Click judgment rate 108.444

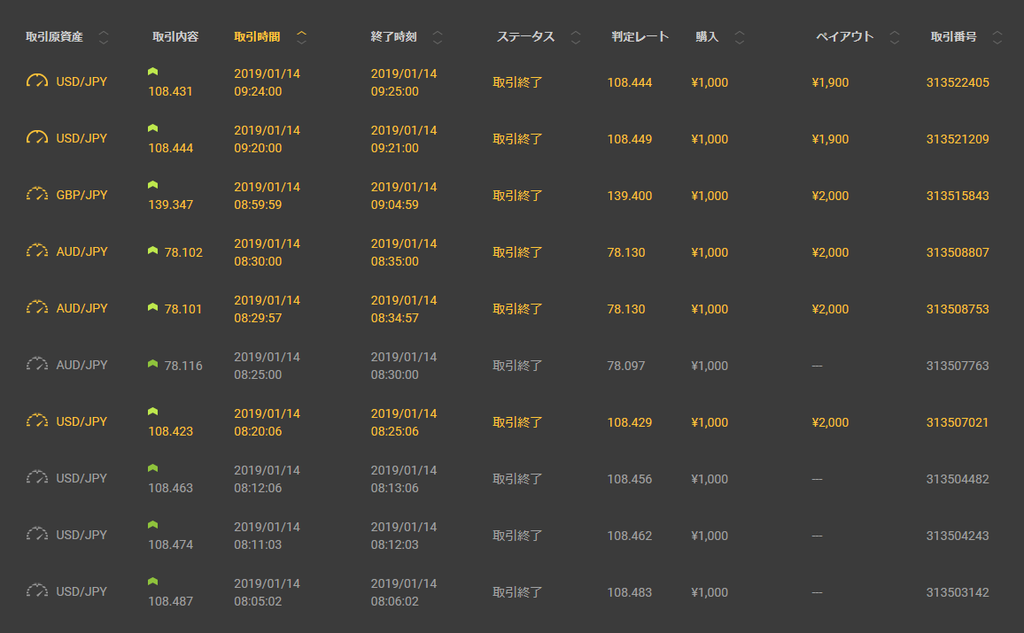(630, 82)
